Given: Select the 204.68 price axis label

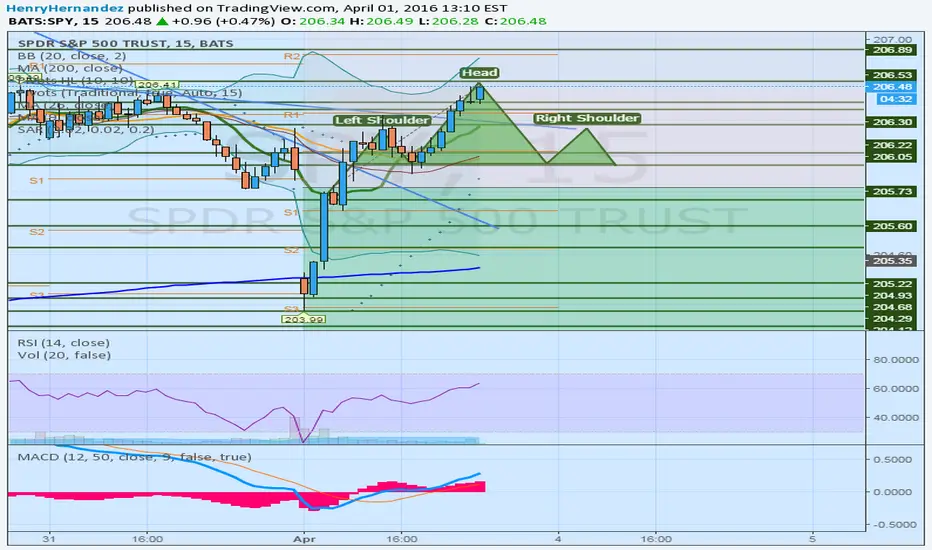Looking at the screenshot, I should tap(892, 307).
